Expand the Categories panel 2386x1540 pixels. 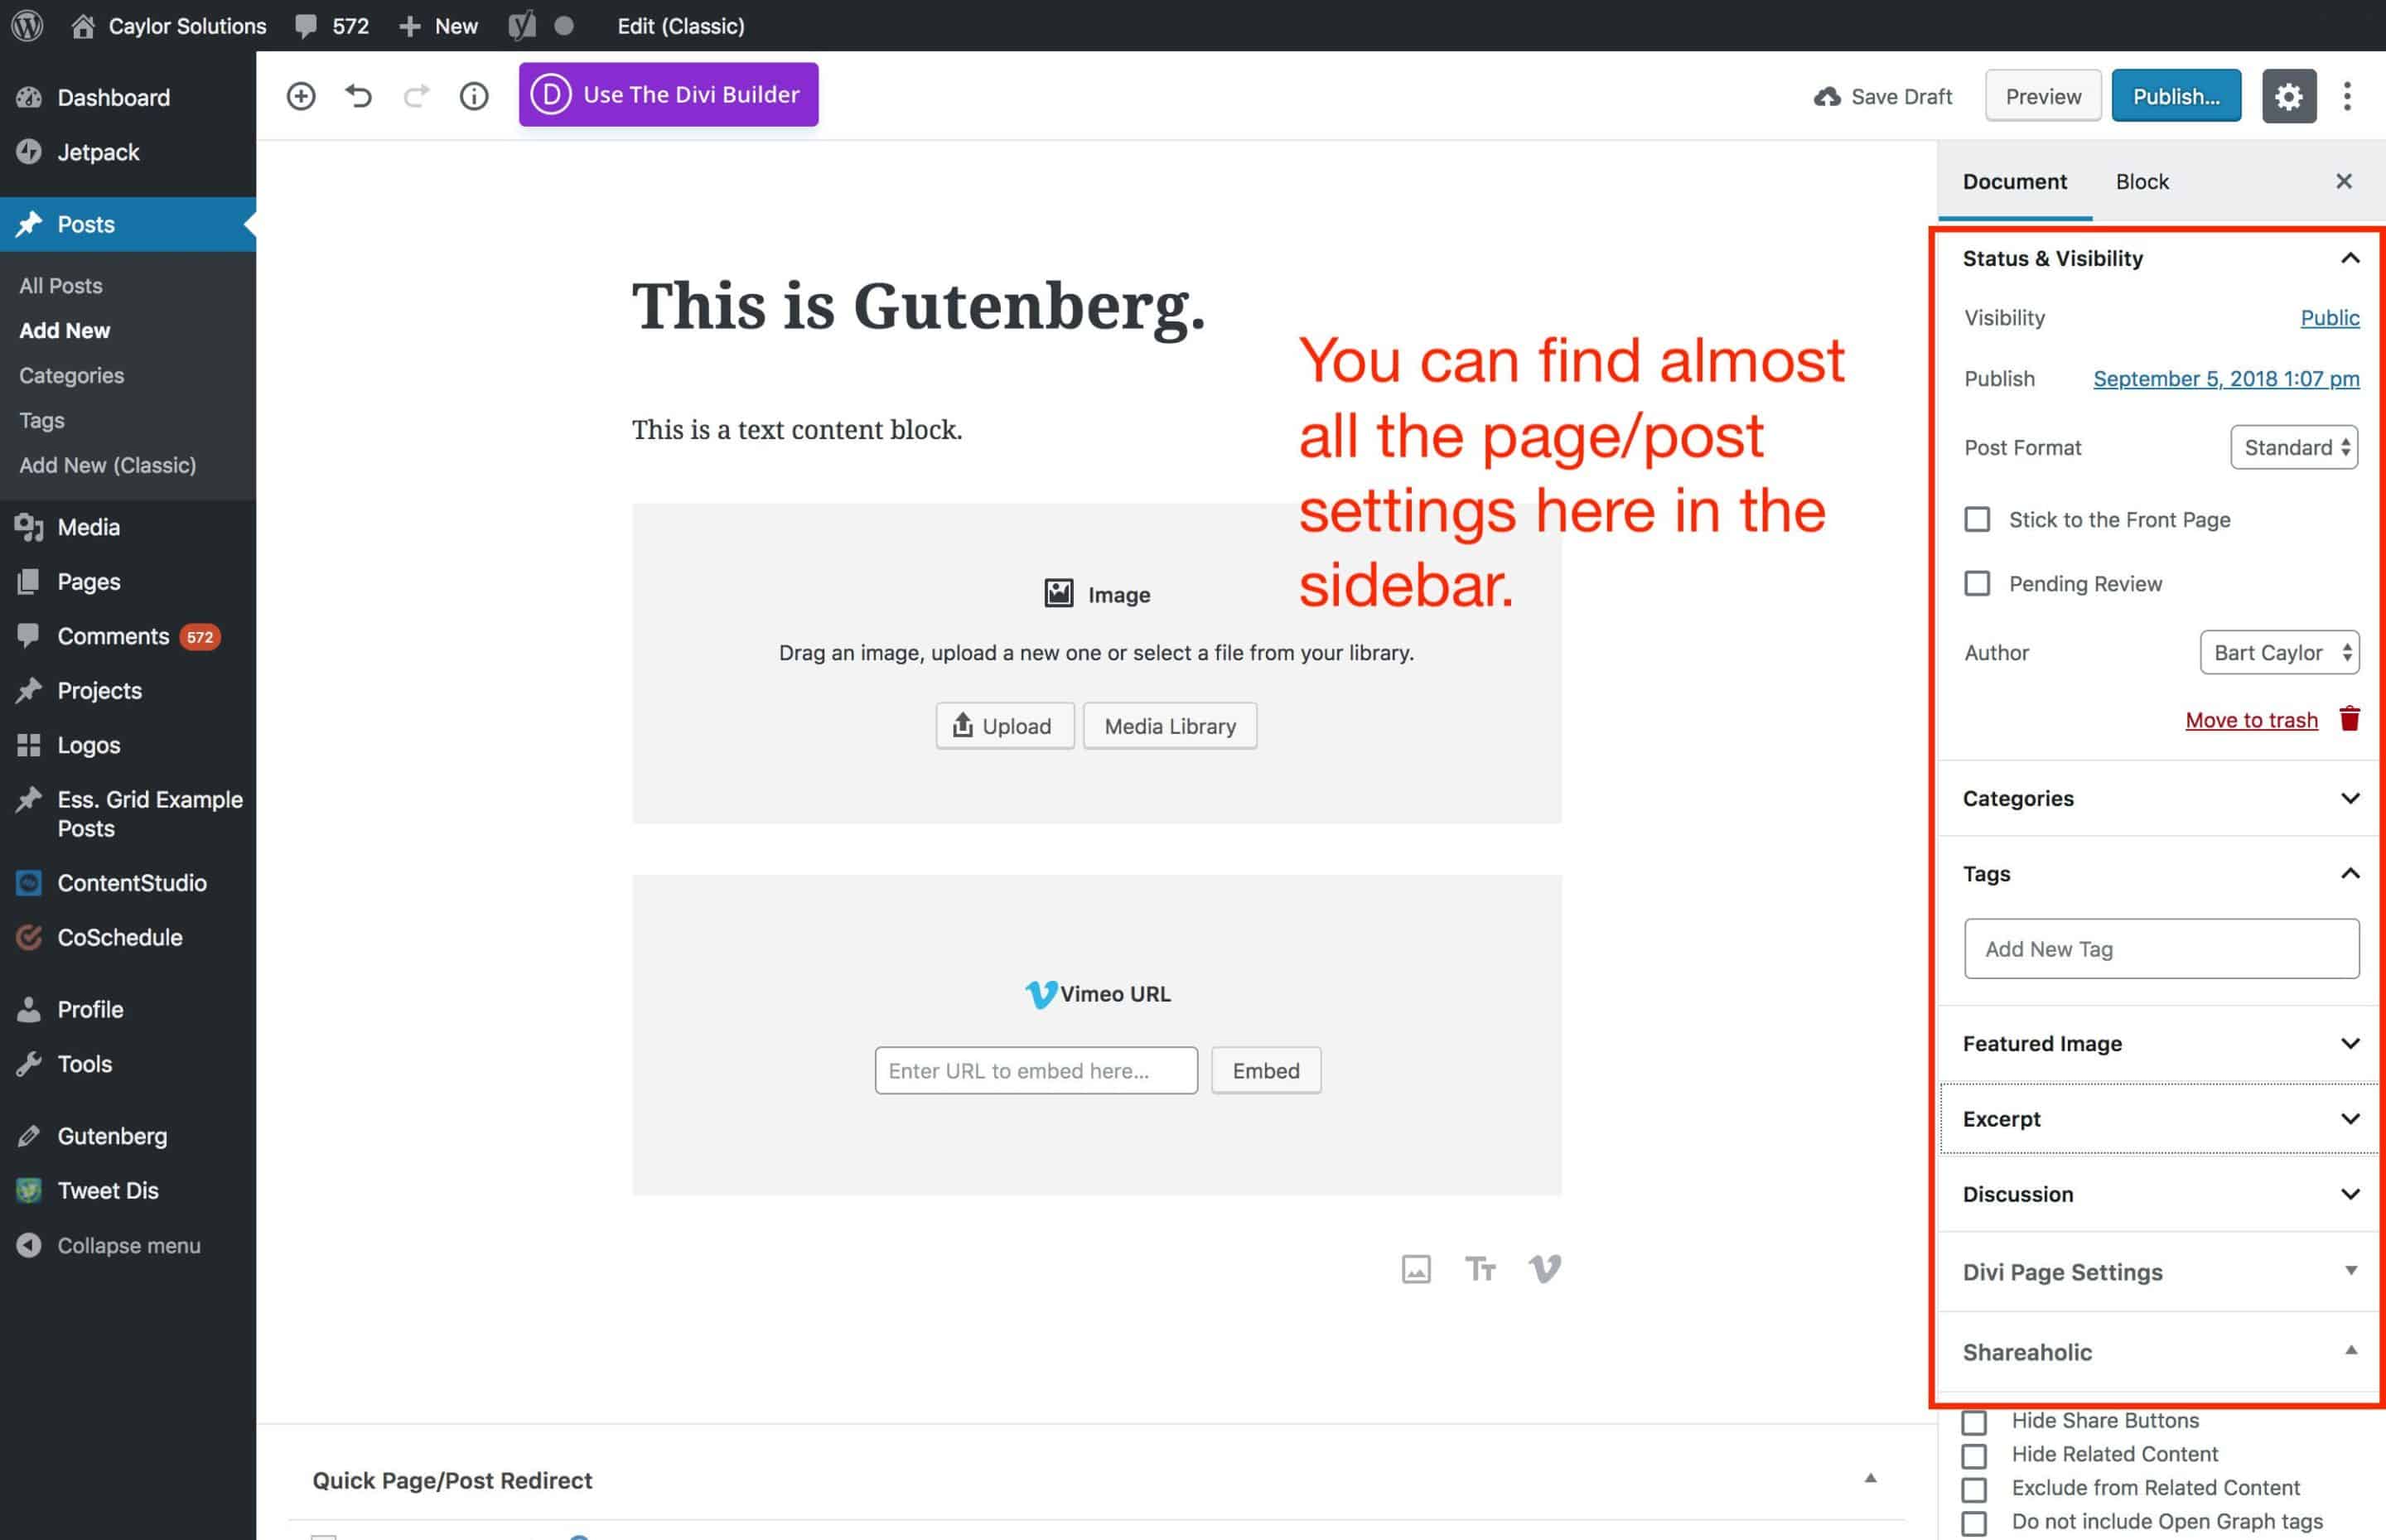pos(2159,798)
